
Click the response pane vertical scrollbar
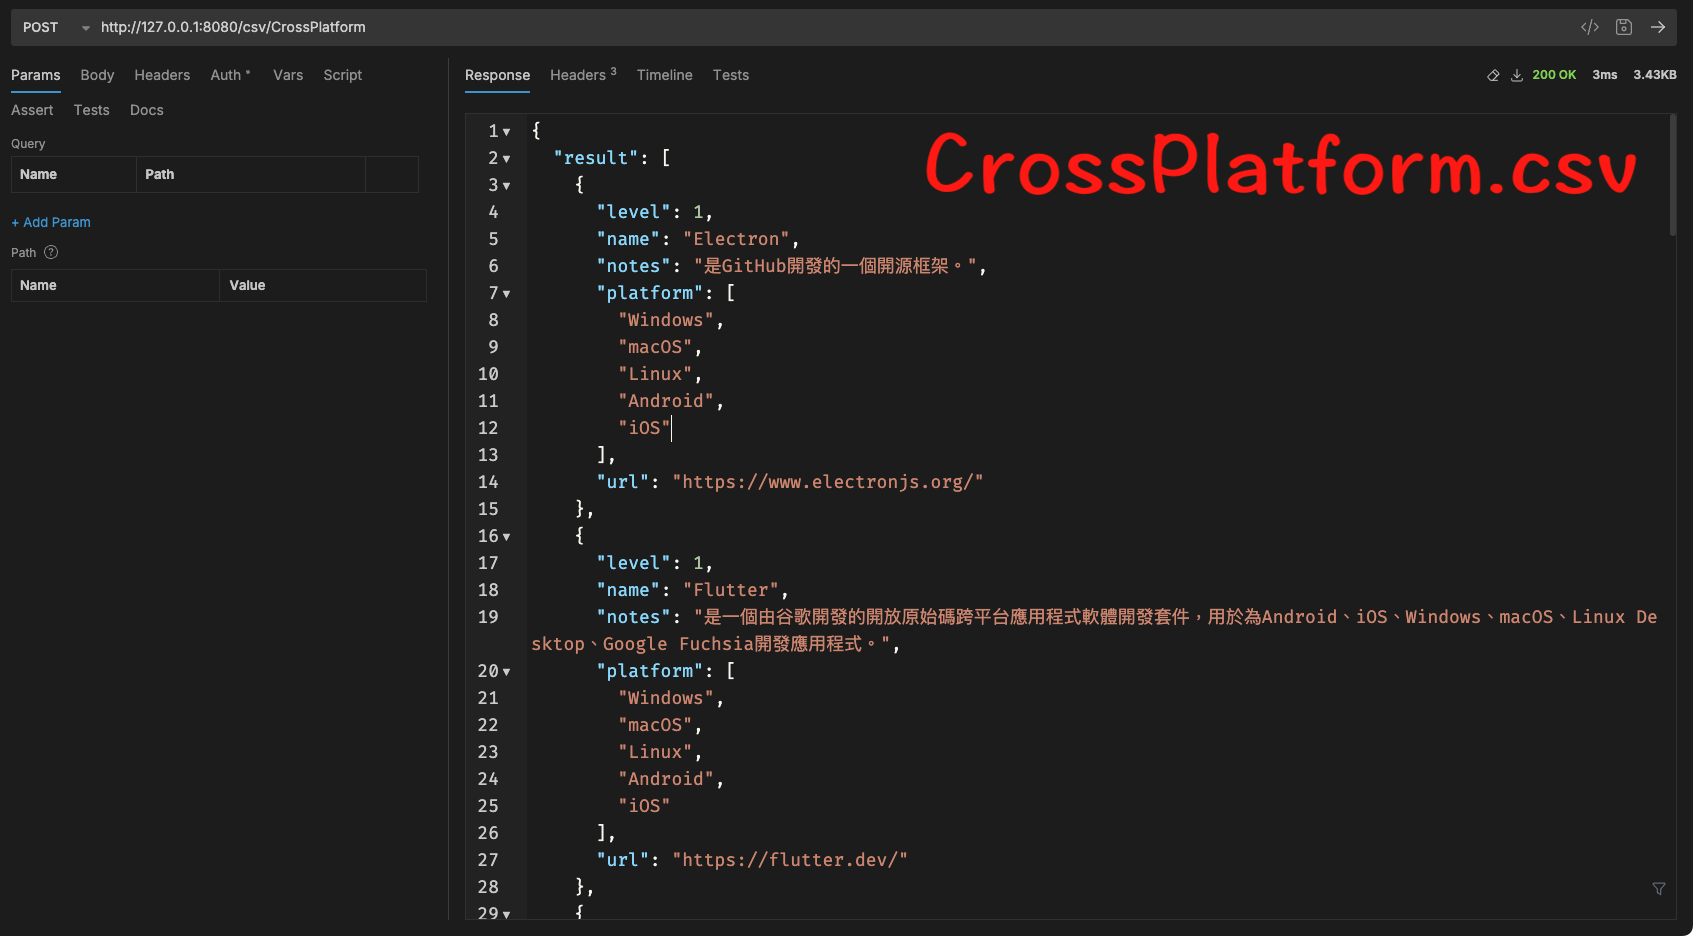[x=1672, y=175]
